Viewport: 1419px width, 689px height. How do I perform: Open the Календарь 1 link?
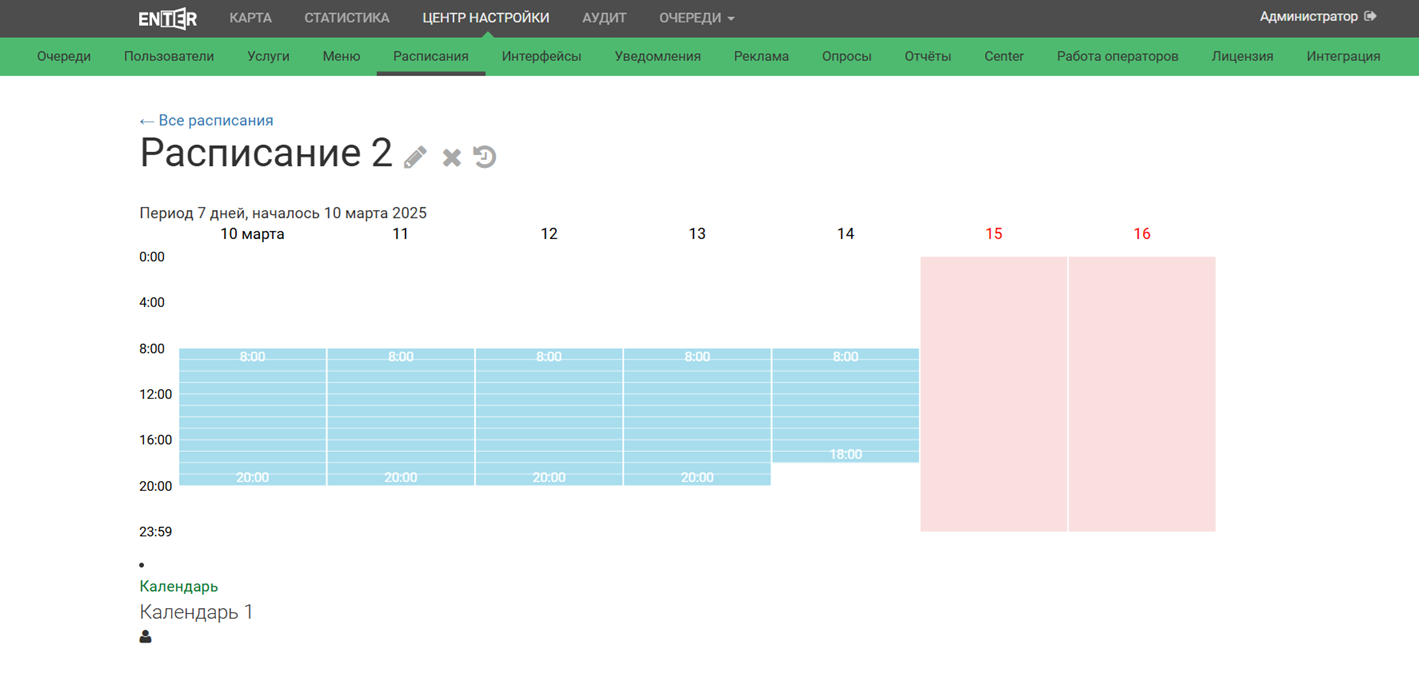tap(196, 612)
